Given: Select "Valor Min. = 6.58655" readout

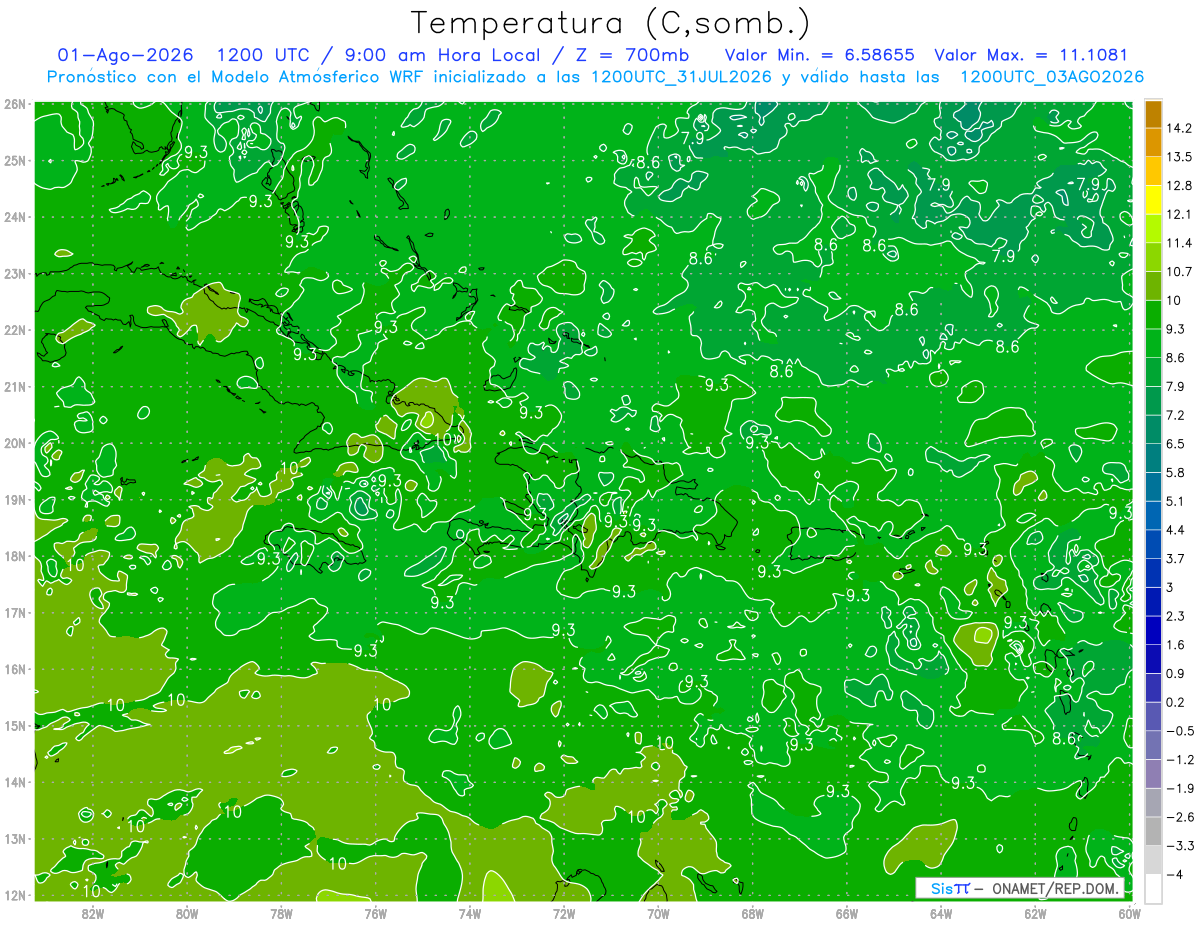Looking at the screenshot, I should point(819,55).
